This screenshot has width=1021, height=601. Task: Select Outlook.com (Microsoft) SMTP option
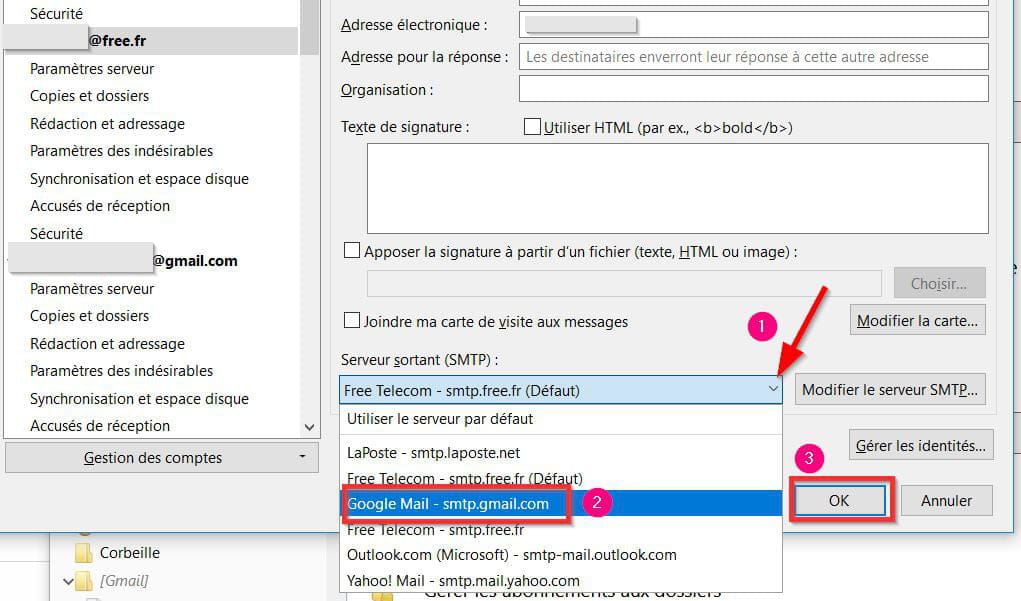(x=561, y=555)
